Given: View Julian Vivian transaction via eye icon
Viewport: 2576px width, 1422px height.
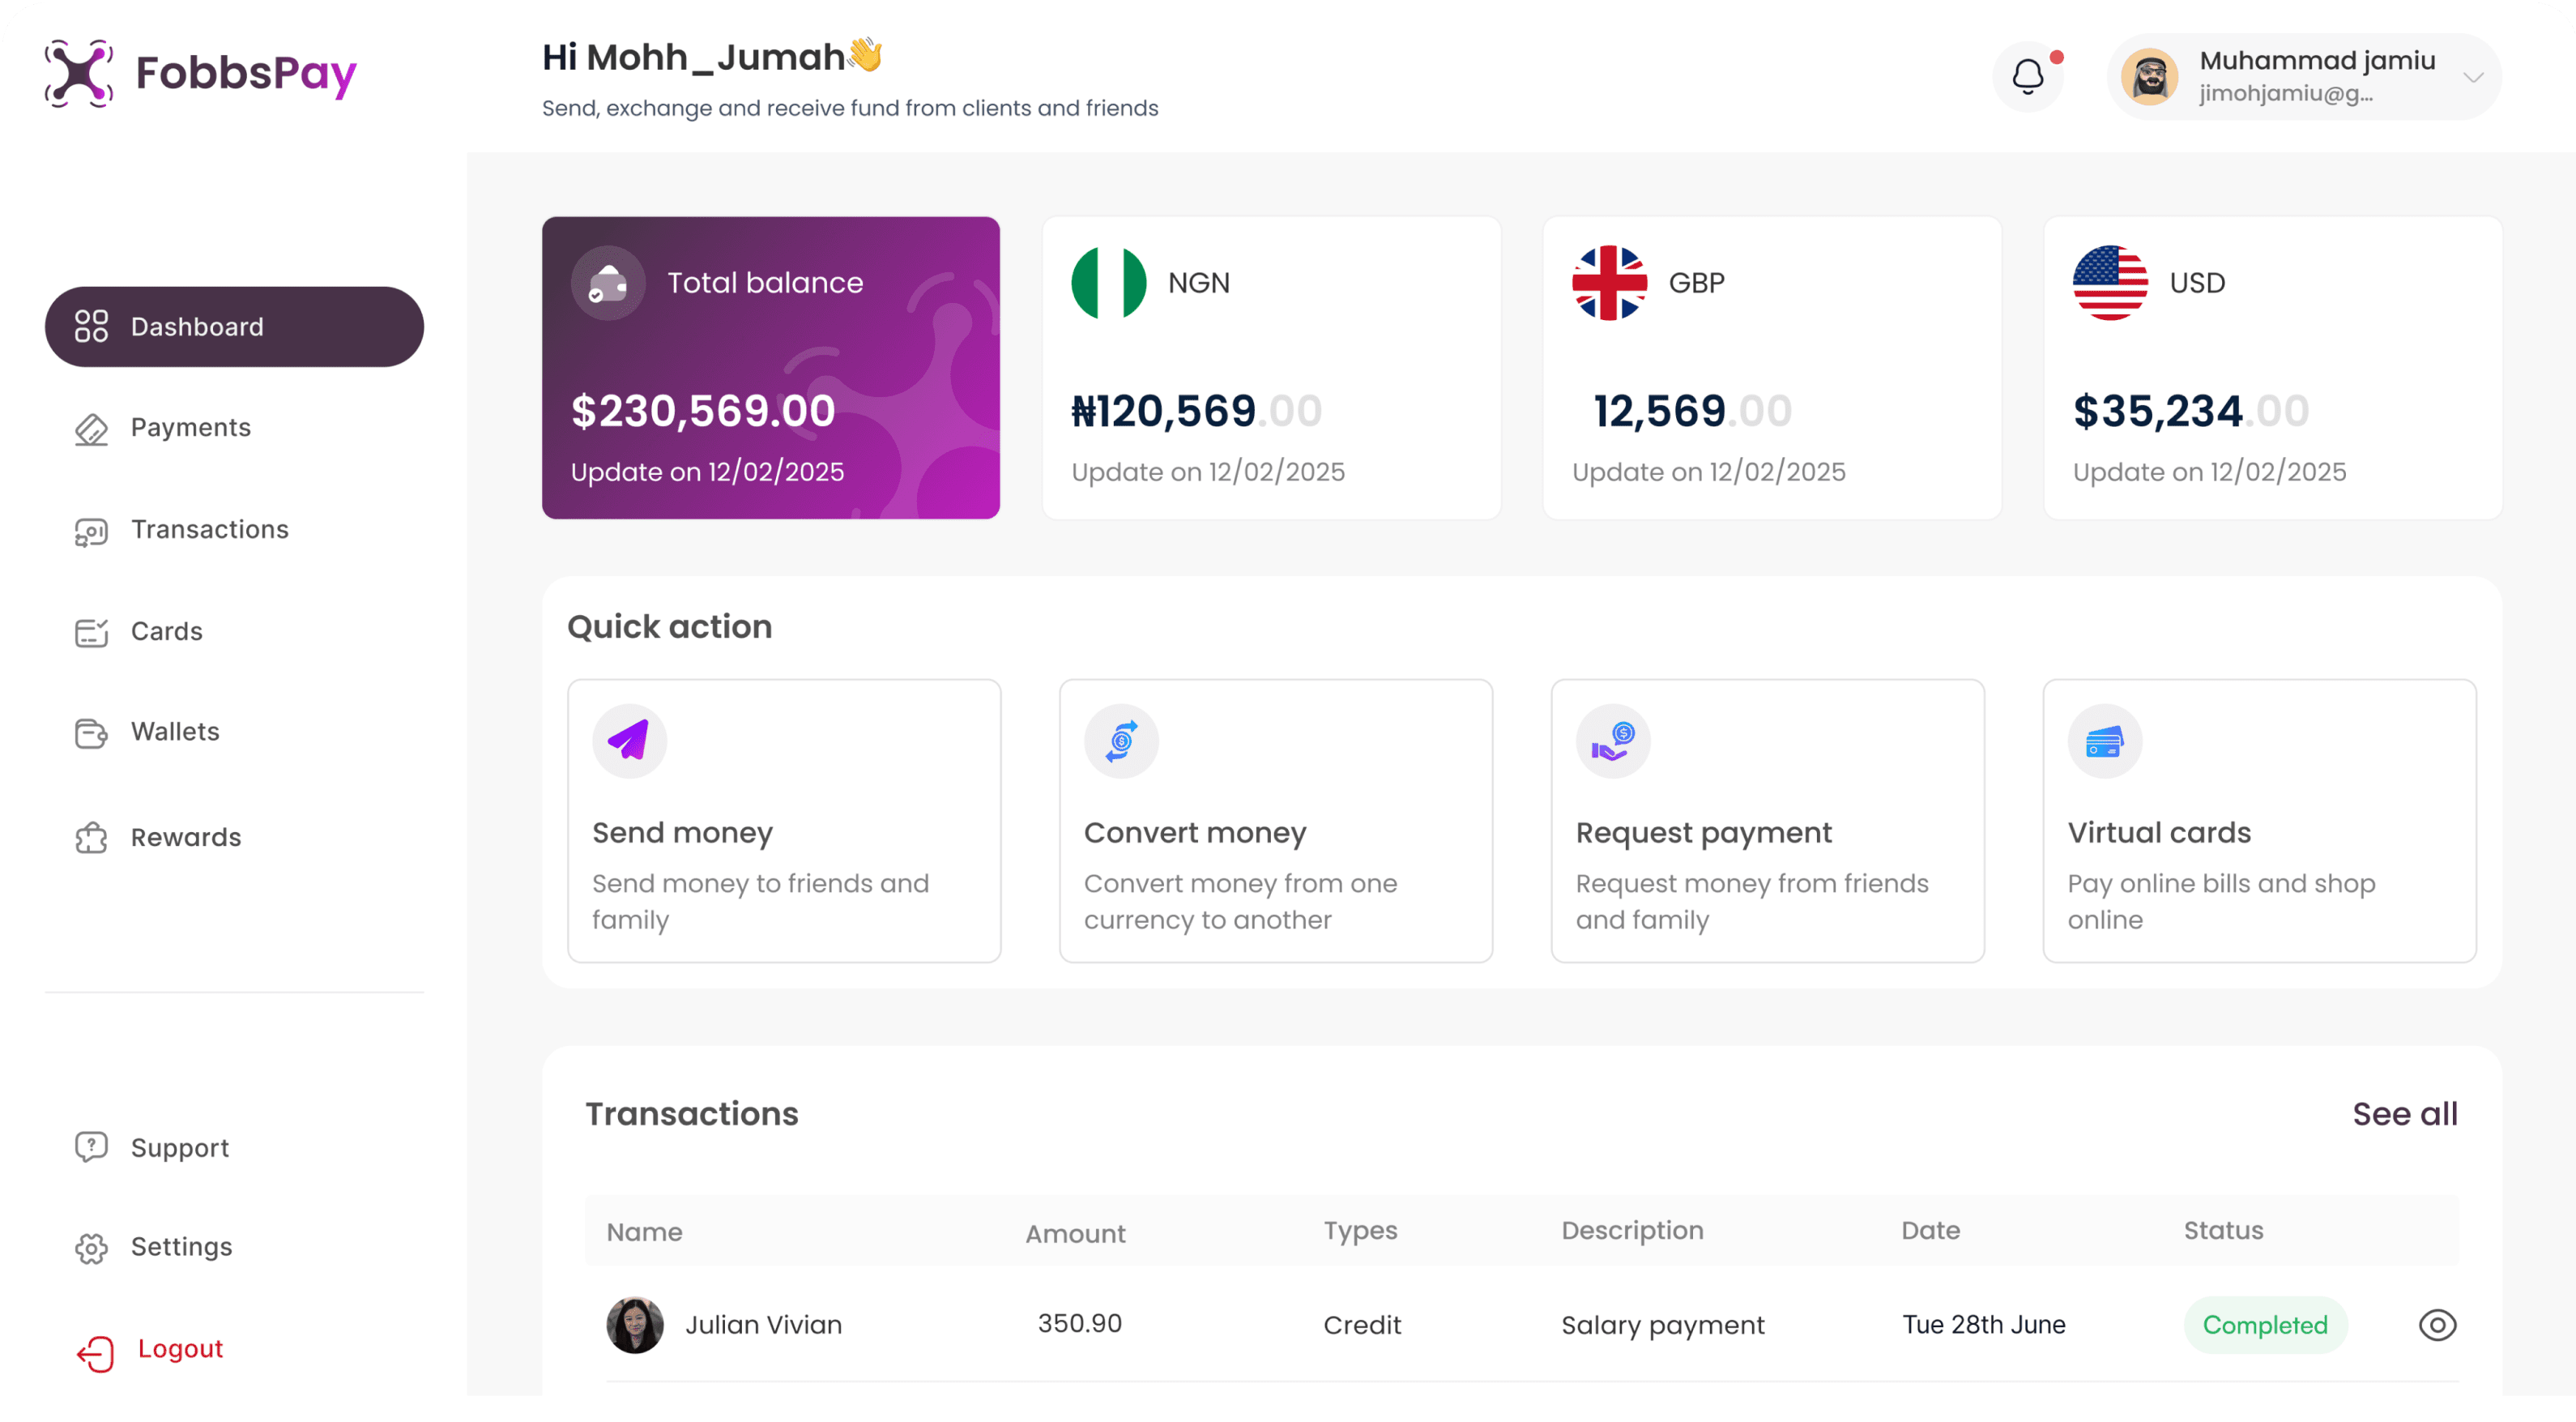Looking at the screenshot, I should [2437, 1325].
